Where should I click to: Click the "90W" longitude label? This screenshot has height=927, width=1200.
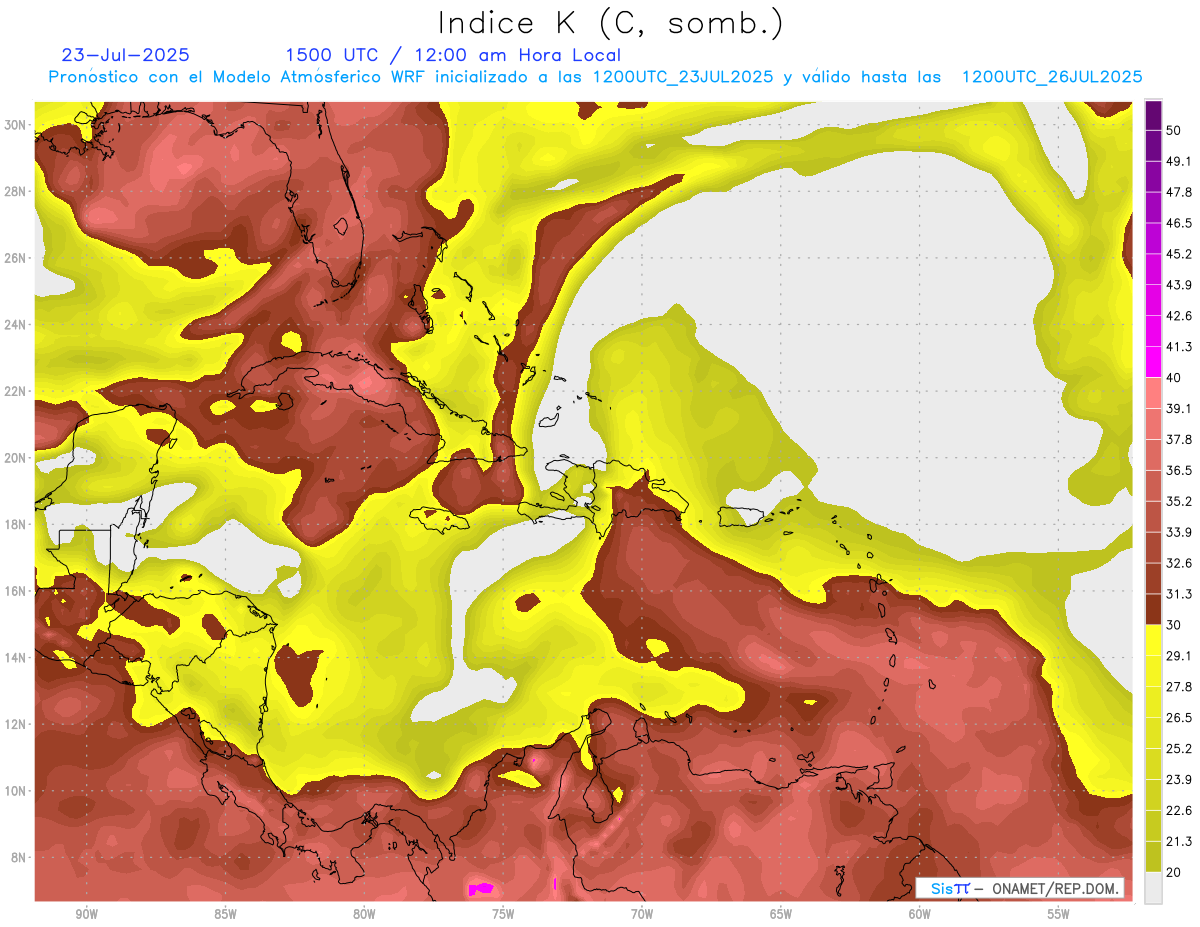(x=86, y=914)
